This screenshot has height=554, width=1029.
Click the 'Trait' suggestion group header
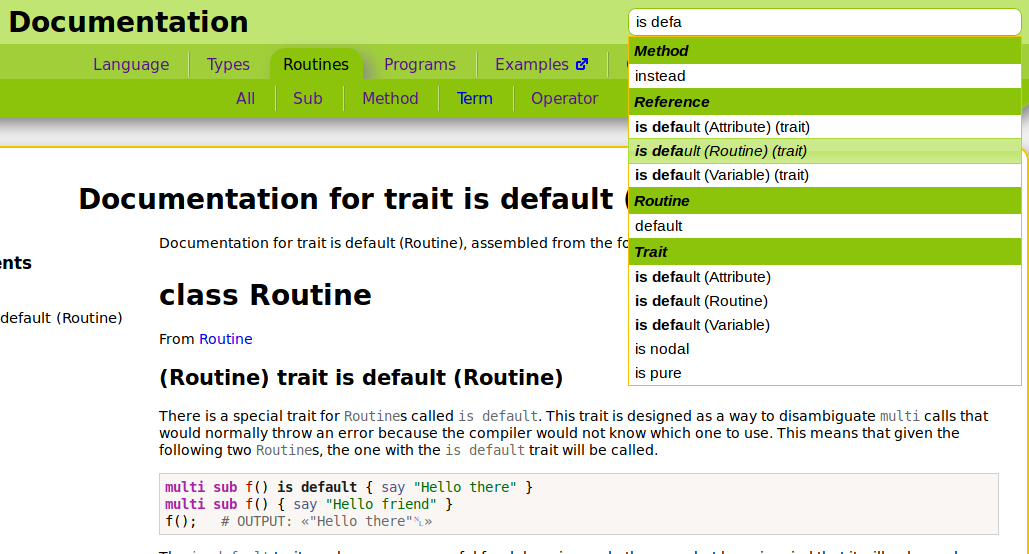pyautogui.click(x=825, y=252)
